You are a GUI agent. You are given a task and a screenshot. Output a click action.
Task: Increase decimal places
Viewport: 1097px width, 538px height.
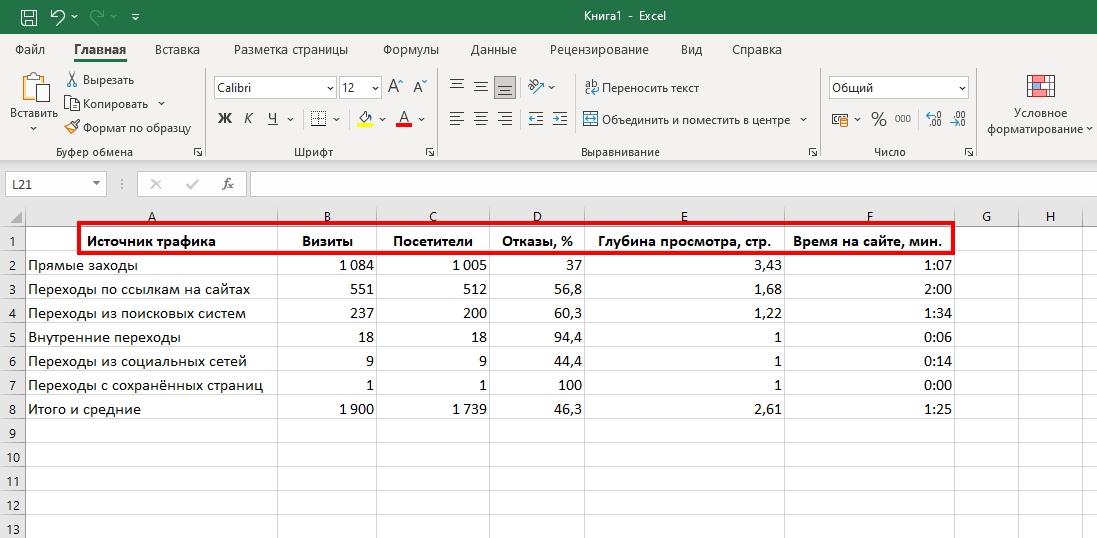[934, 119]
